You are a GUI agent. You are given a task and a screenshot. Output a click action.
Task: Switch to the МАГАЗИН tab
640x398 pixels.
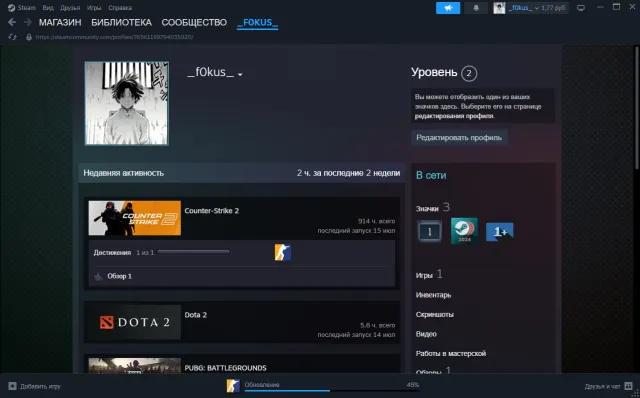[60, 22]
